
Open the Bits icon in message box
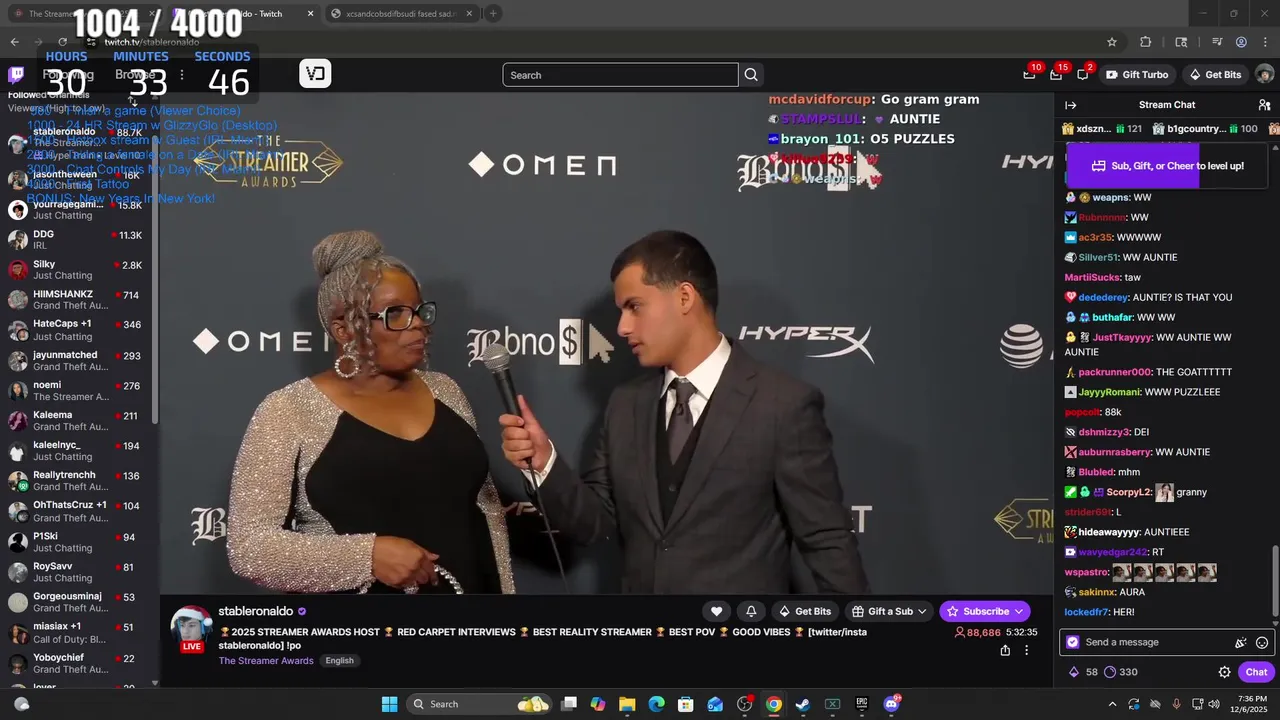click(x=1240, y=642)
